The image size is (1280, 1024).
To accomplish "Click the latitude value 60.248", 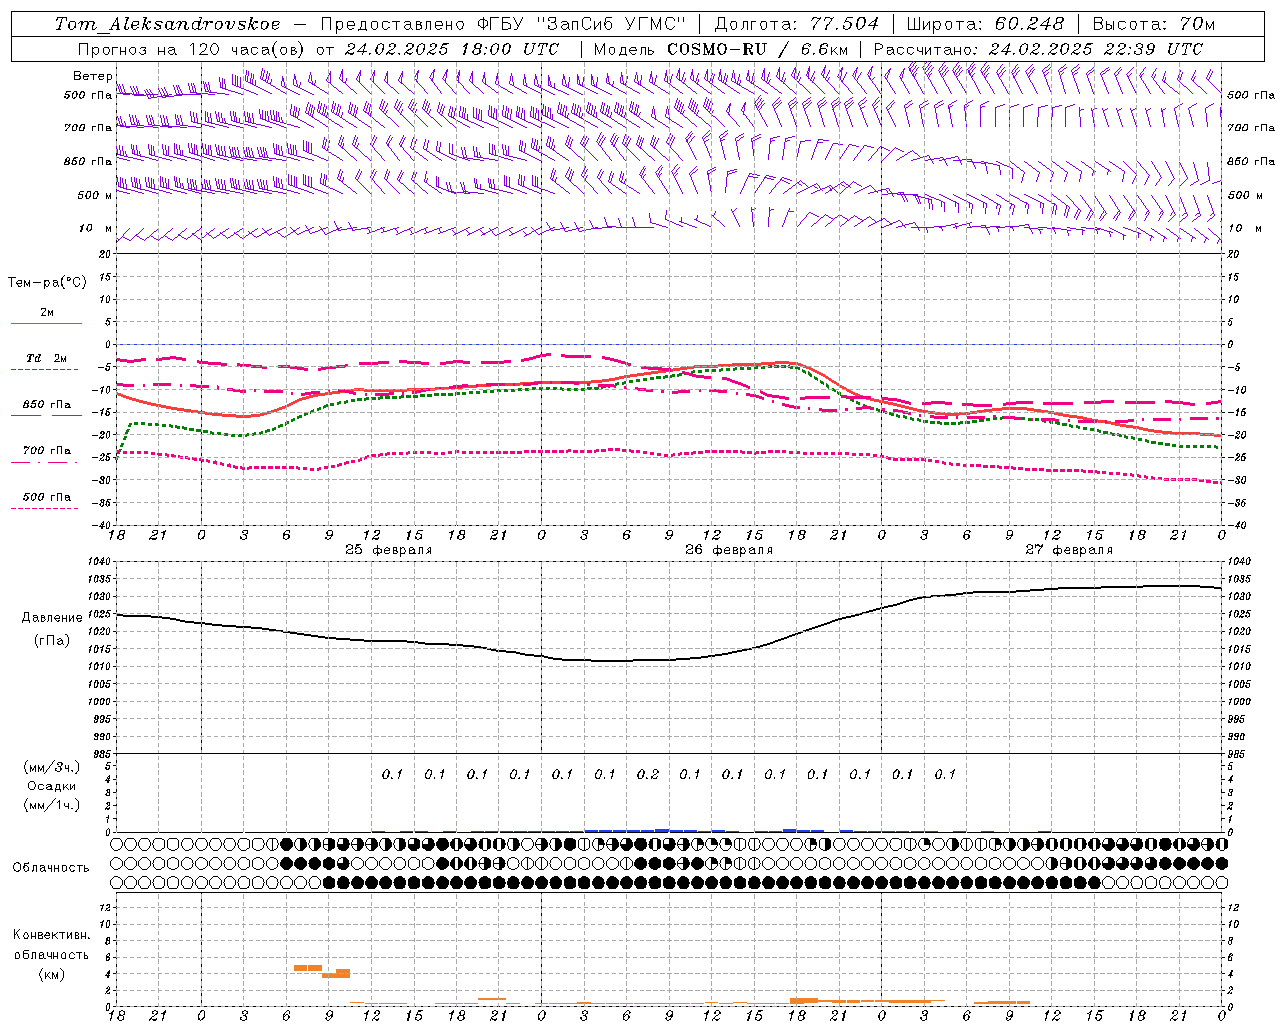I will tap(1030, 24).
